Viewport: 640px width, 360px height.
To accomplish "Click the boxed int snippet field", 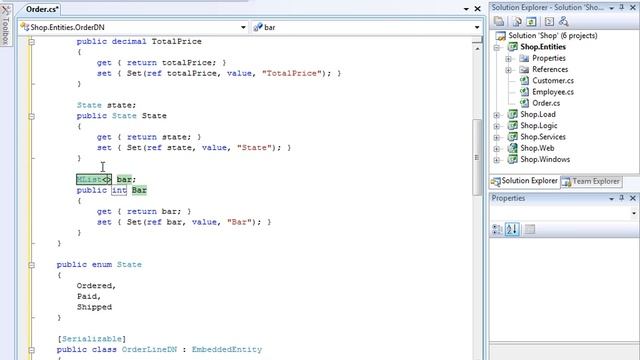I will (119, 190).
